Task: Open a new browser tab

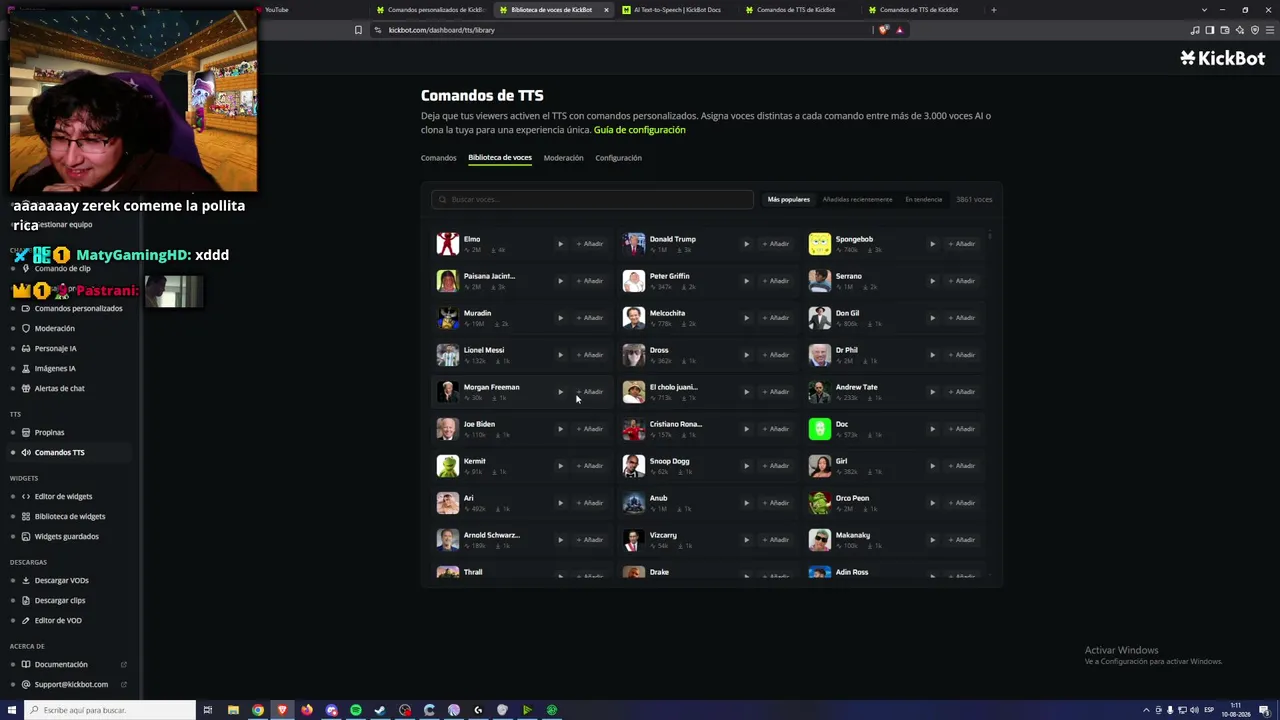Action: [x=993, y=10]
